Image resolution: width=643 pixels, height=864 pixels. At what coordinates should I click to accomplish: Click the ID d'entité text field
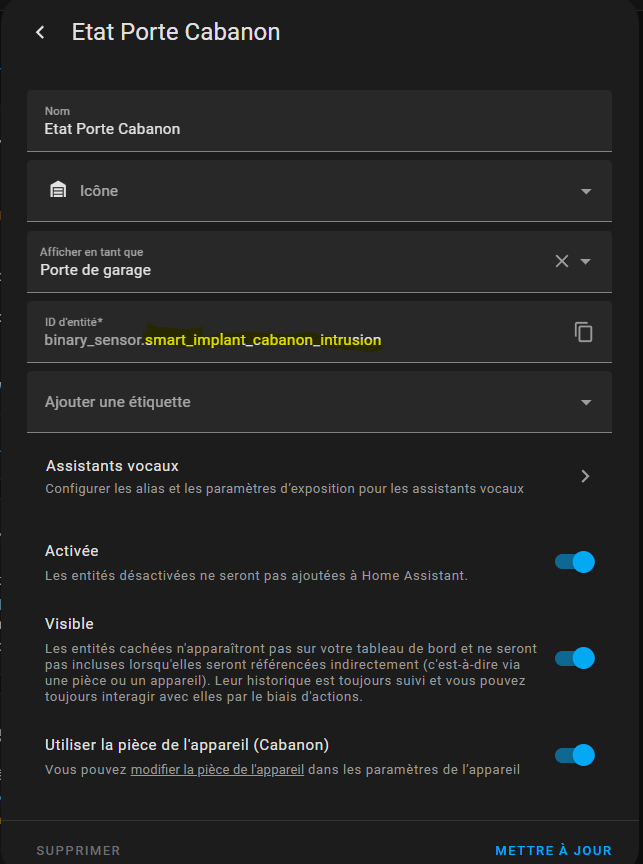click(x=300, y=340)
